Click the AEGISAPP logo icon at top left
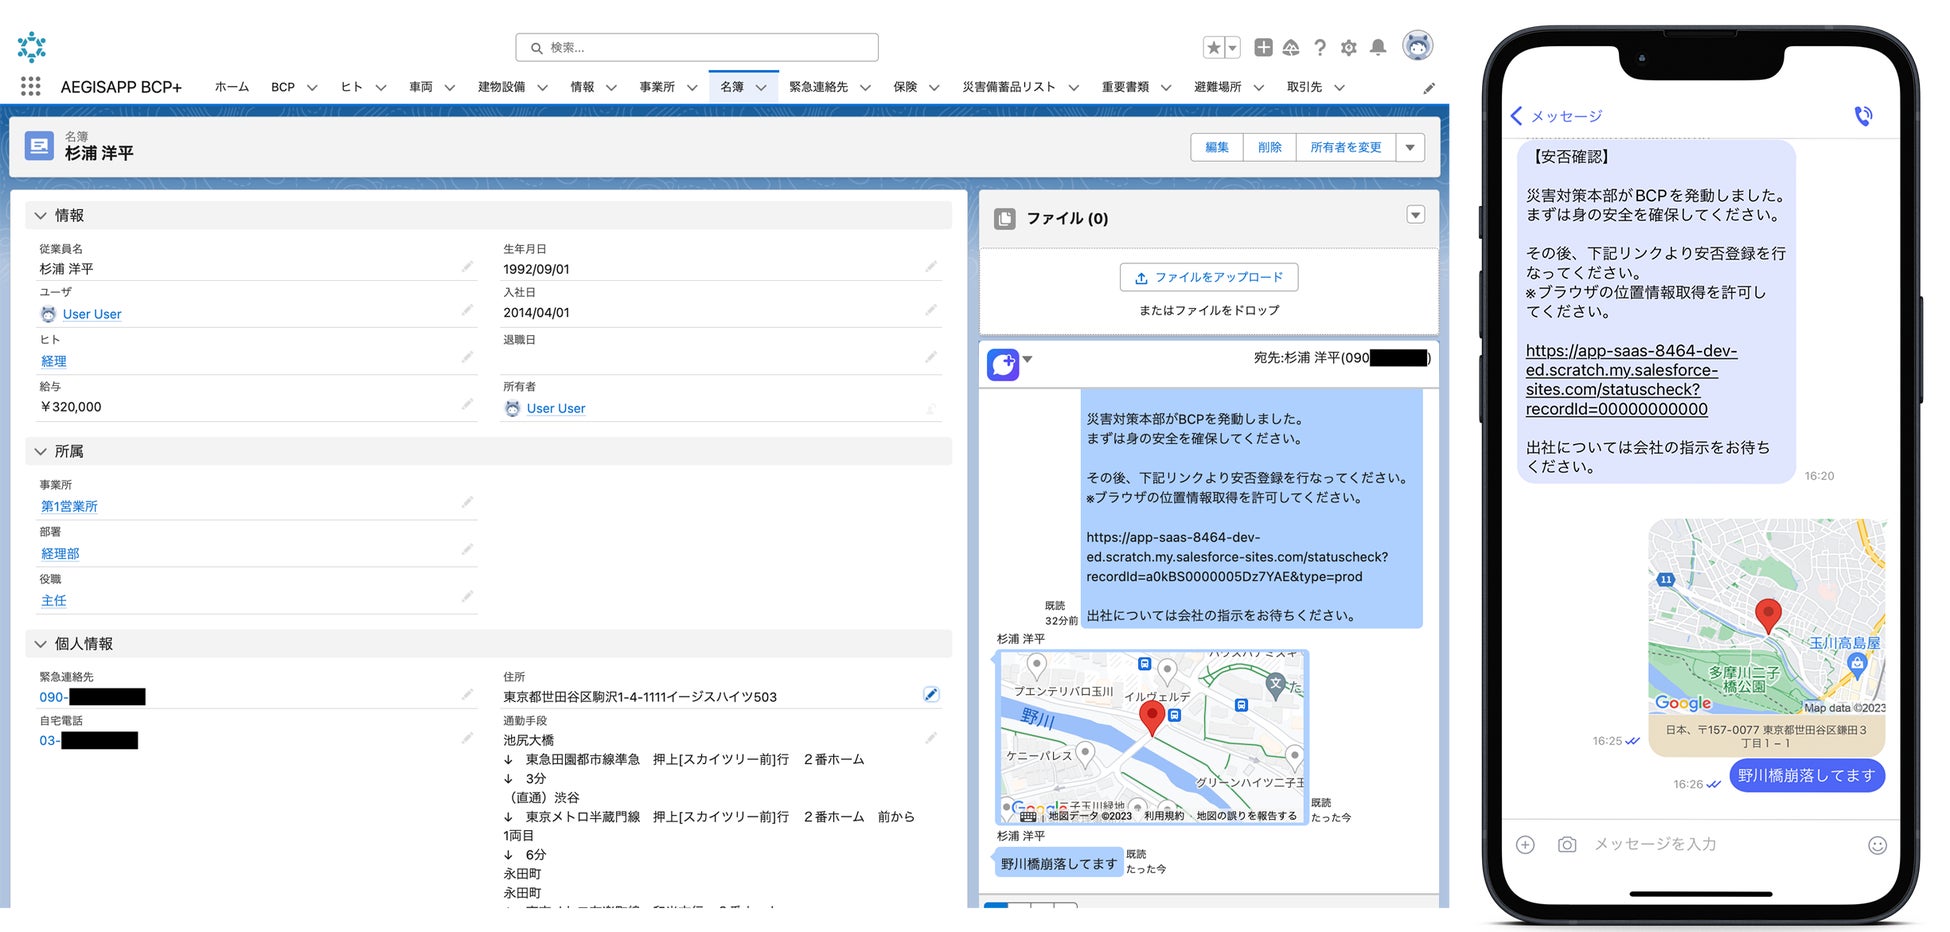 (32, 47)
